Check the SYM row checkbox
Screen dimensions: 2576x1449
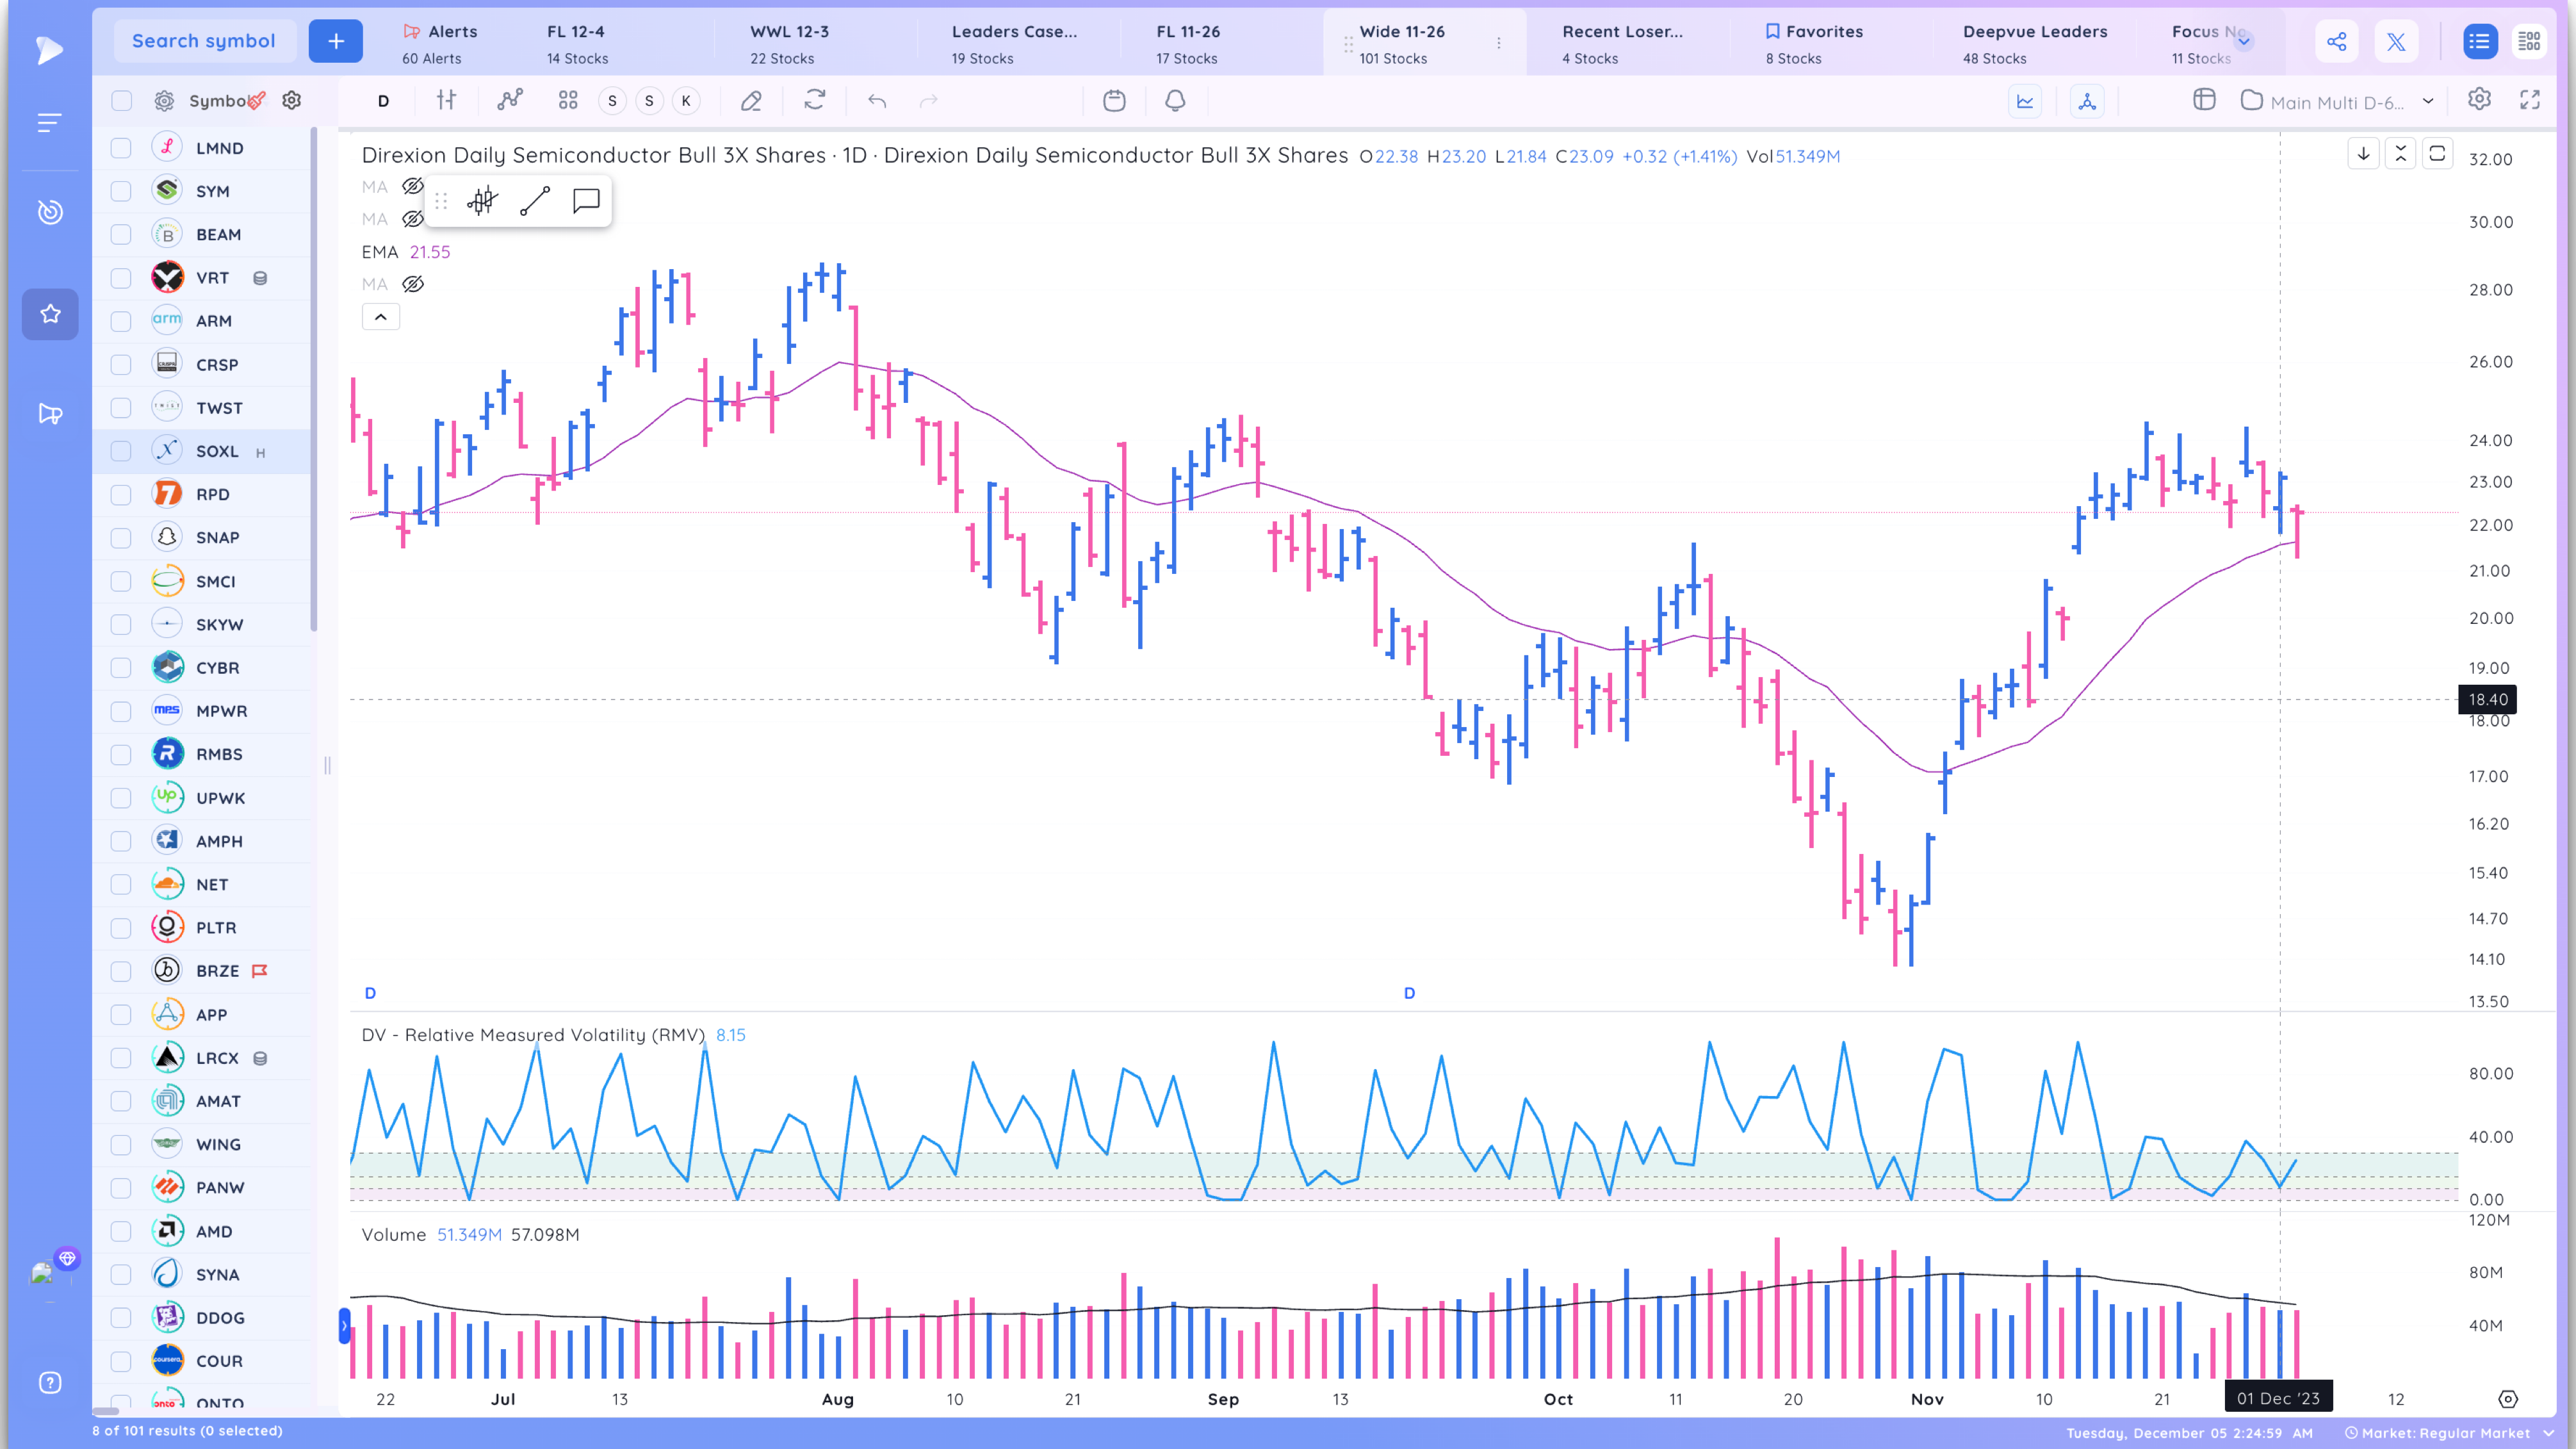click(121, 191)
